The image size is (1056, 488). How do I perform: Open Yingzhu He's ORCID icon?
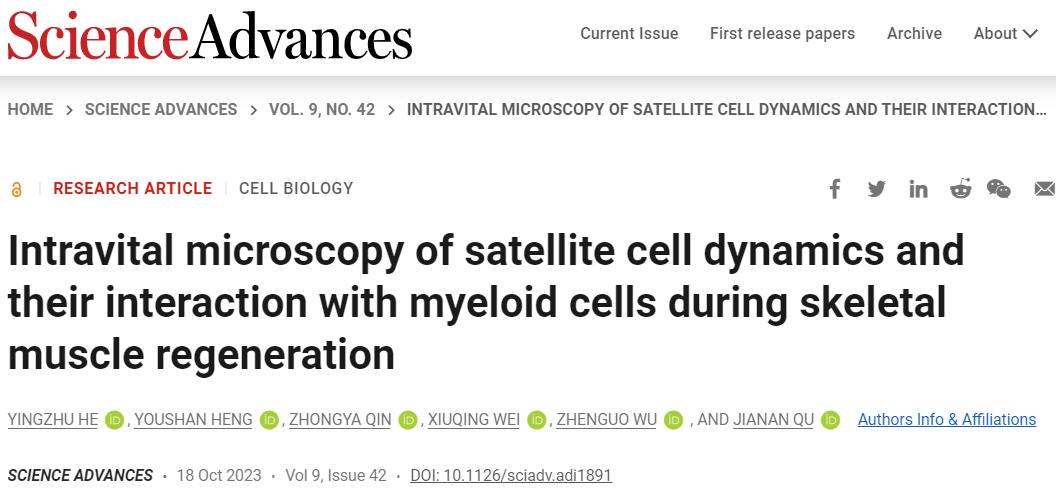(115, 420)
